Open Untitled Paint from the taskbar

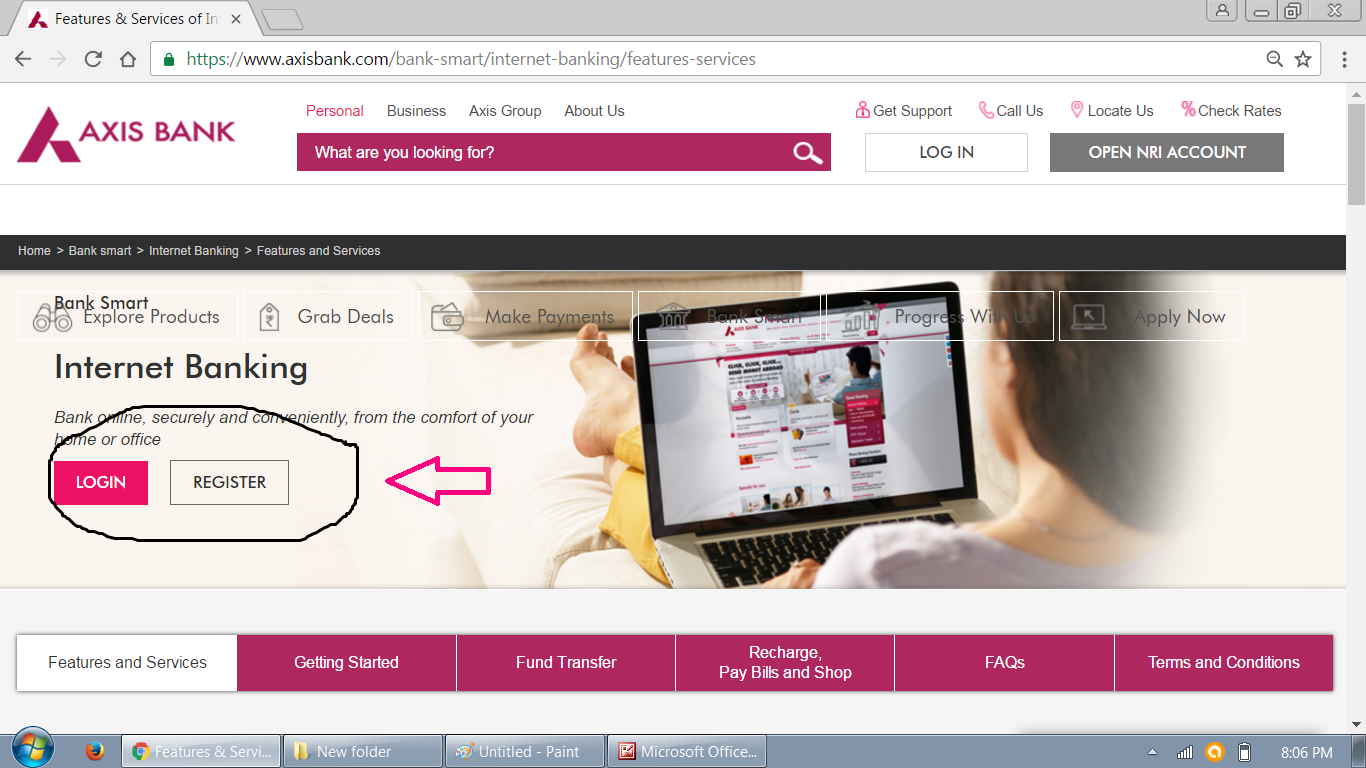coord(524,750)
